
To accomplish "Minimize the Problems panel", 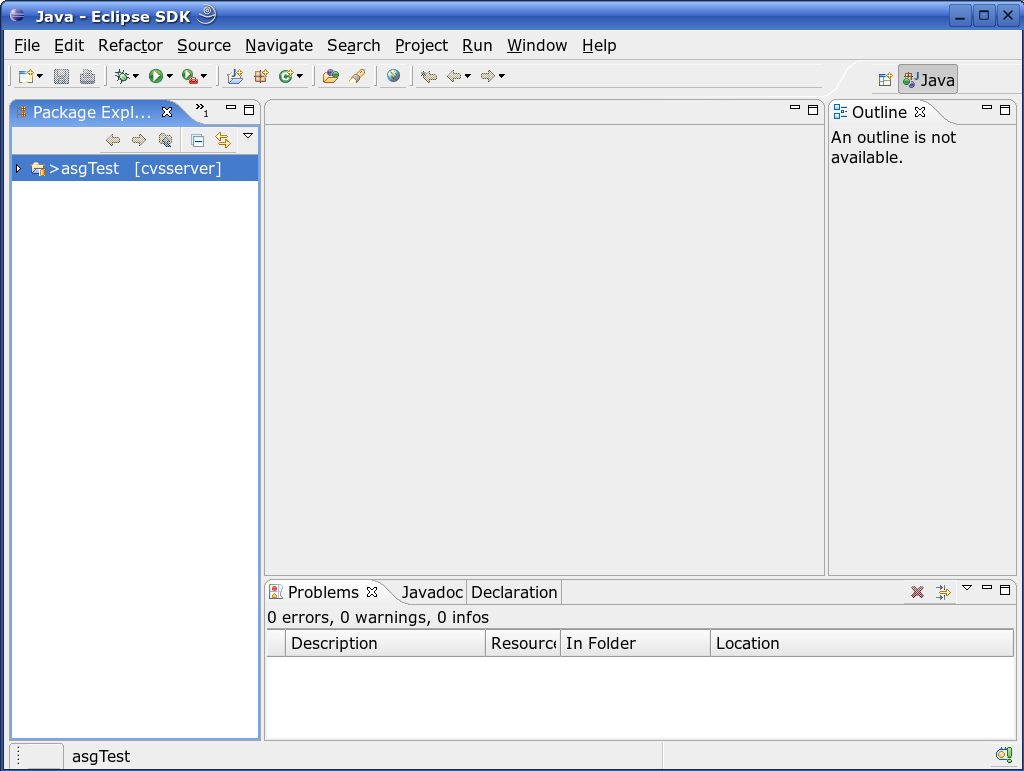I will pos(987,587).
